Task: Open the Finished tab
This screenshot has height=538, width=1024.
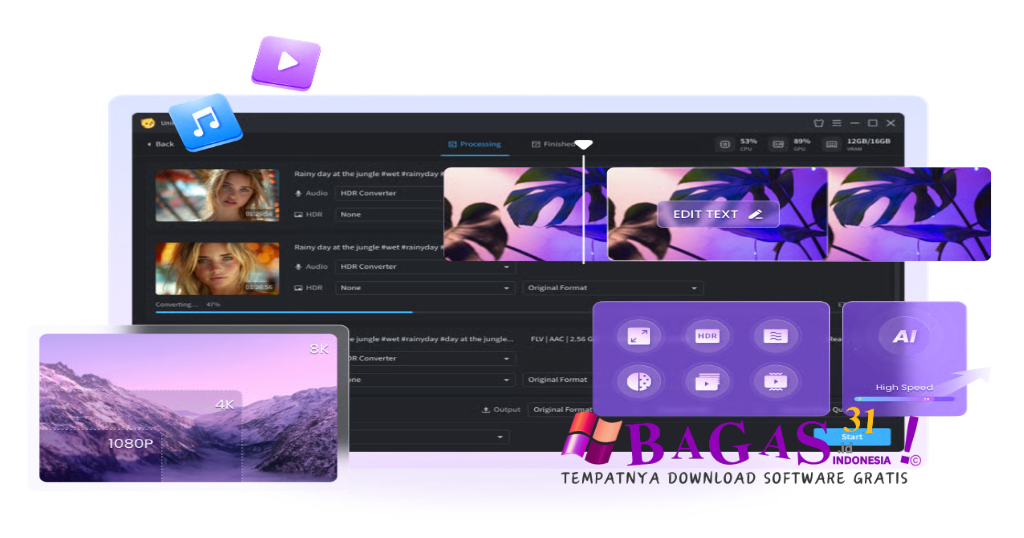Action: coord(554,144)
